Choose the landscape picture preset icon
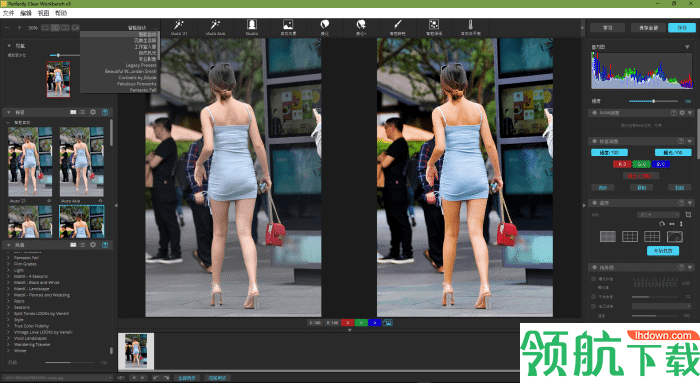The image size is (700, 383). point(288,27)
